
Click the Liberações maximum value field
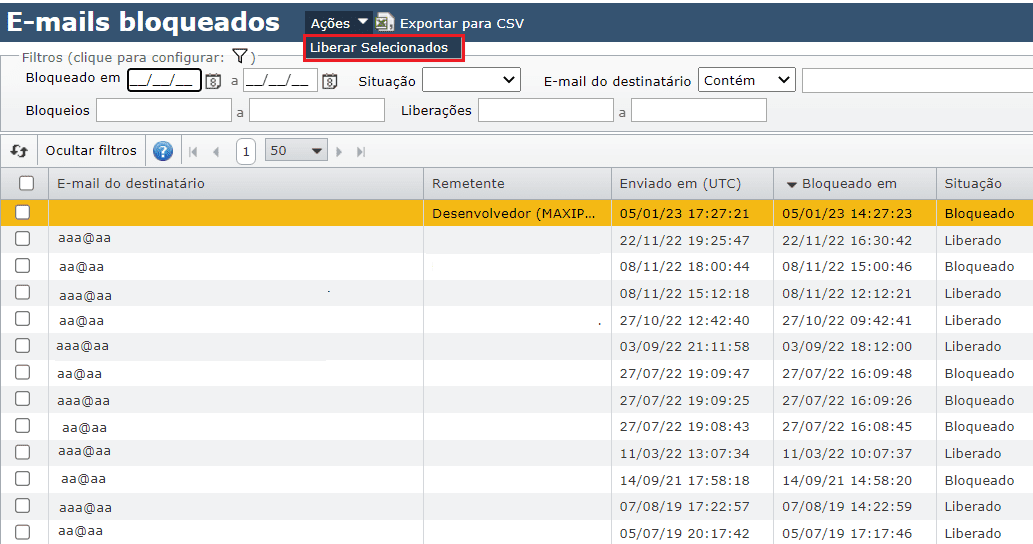(699, 110)
